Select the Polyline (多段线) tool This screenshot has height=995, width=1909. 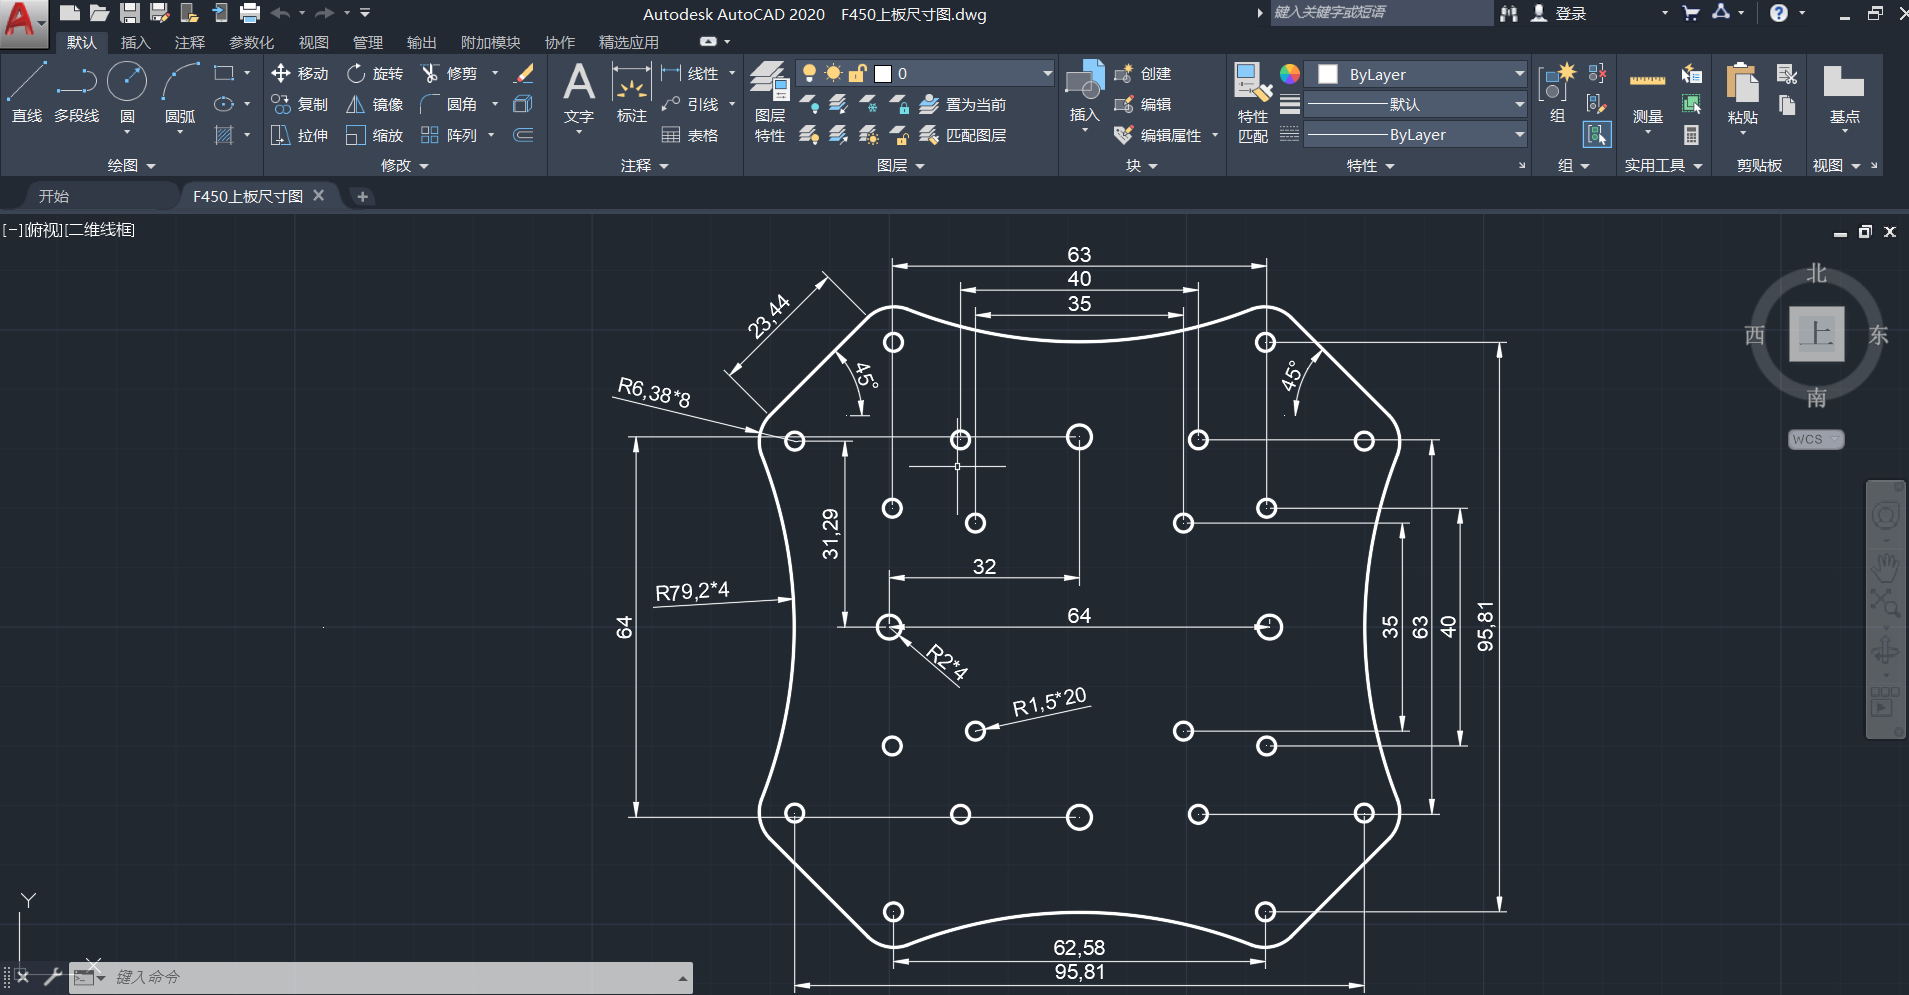[x=77, y=92]
